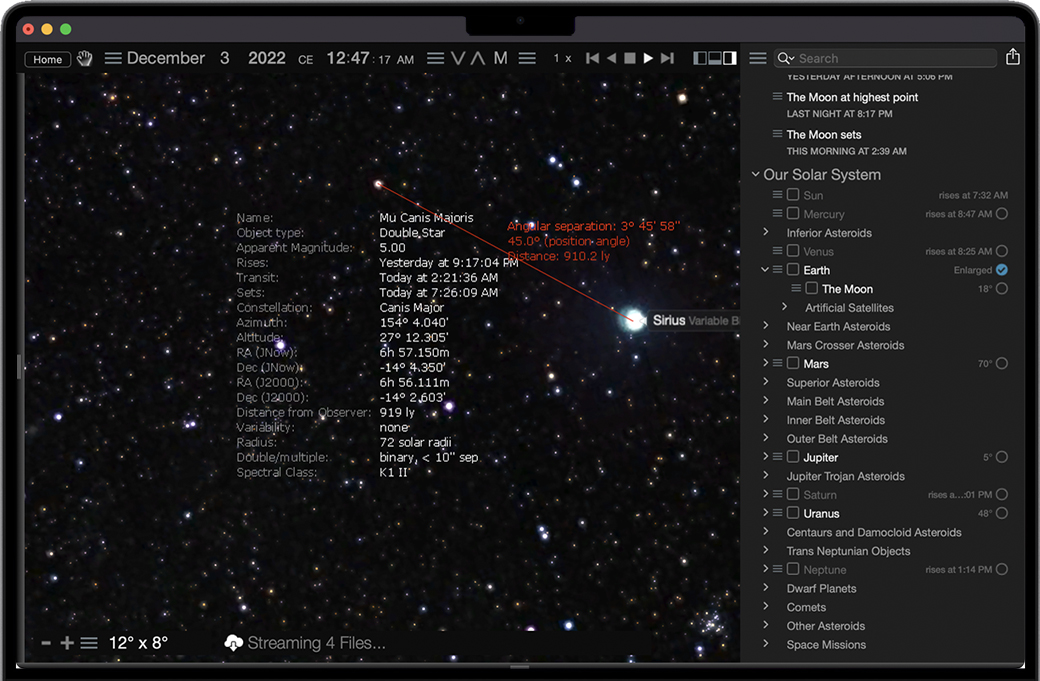Uncheck the Earth Enlarged blue toggle
The image size is (1040, 681).
coord(1001,270)
